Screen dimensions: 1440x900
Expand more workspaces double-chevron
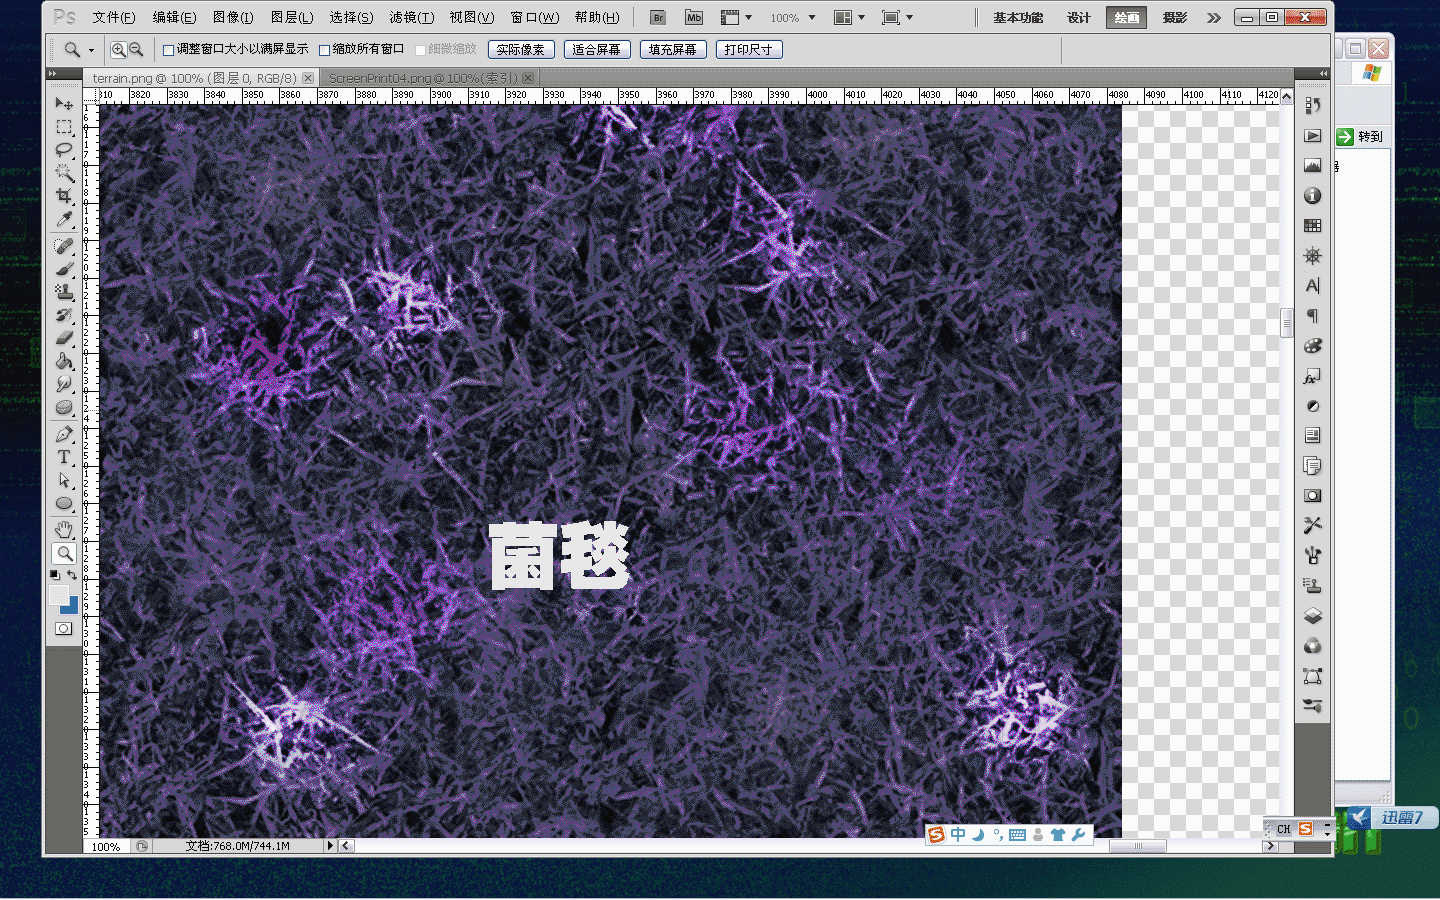[1214, 17]
